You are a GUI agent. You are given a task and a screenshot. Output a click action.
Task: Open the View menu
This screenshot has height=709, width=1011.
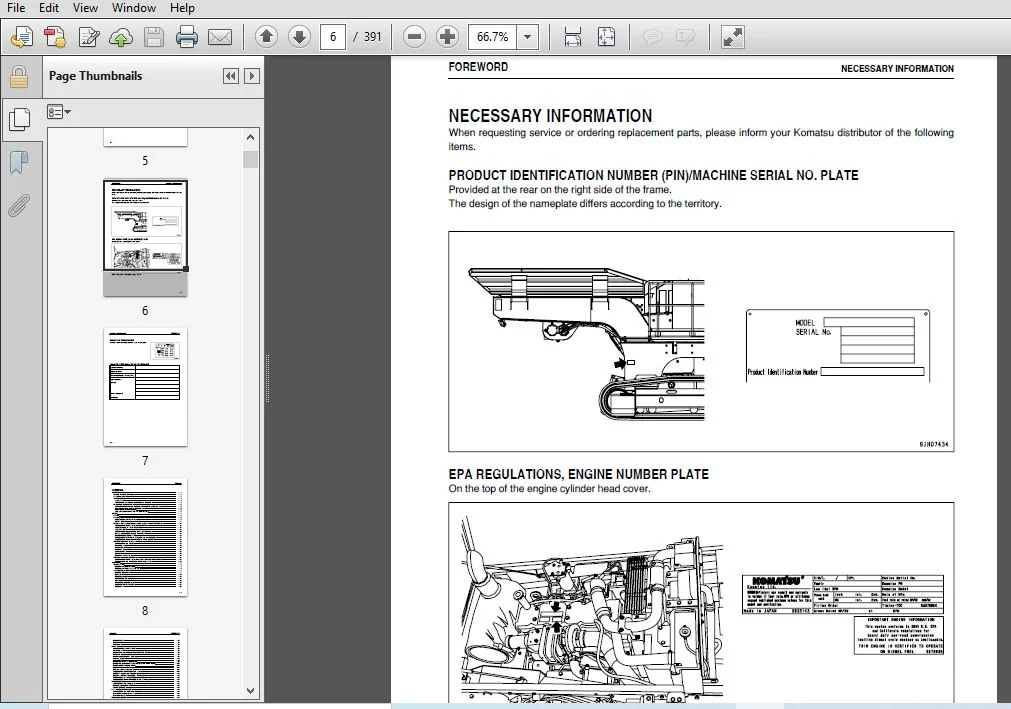pos(85,8)
